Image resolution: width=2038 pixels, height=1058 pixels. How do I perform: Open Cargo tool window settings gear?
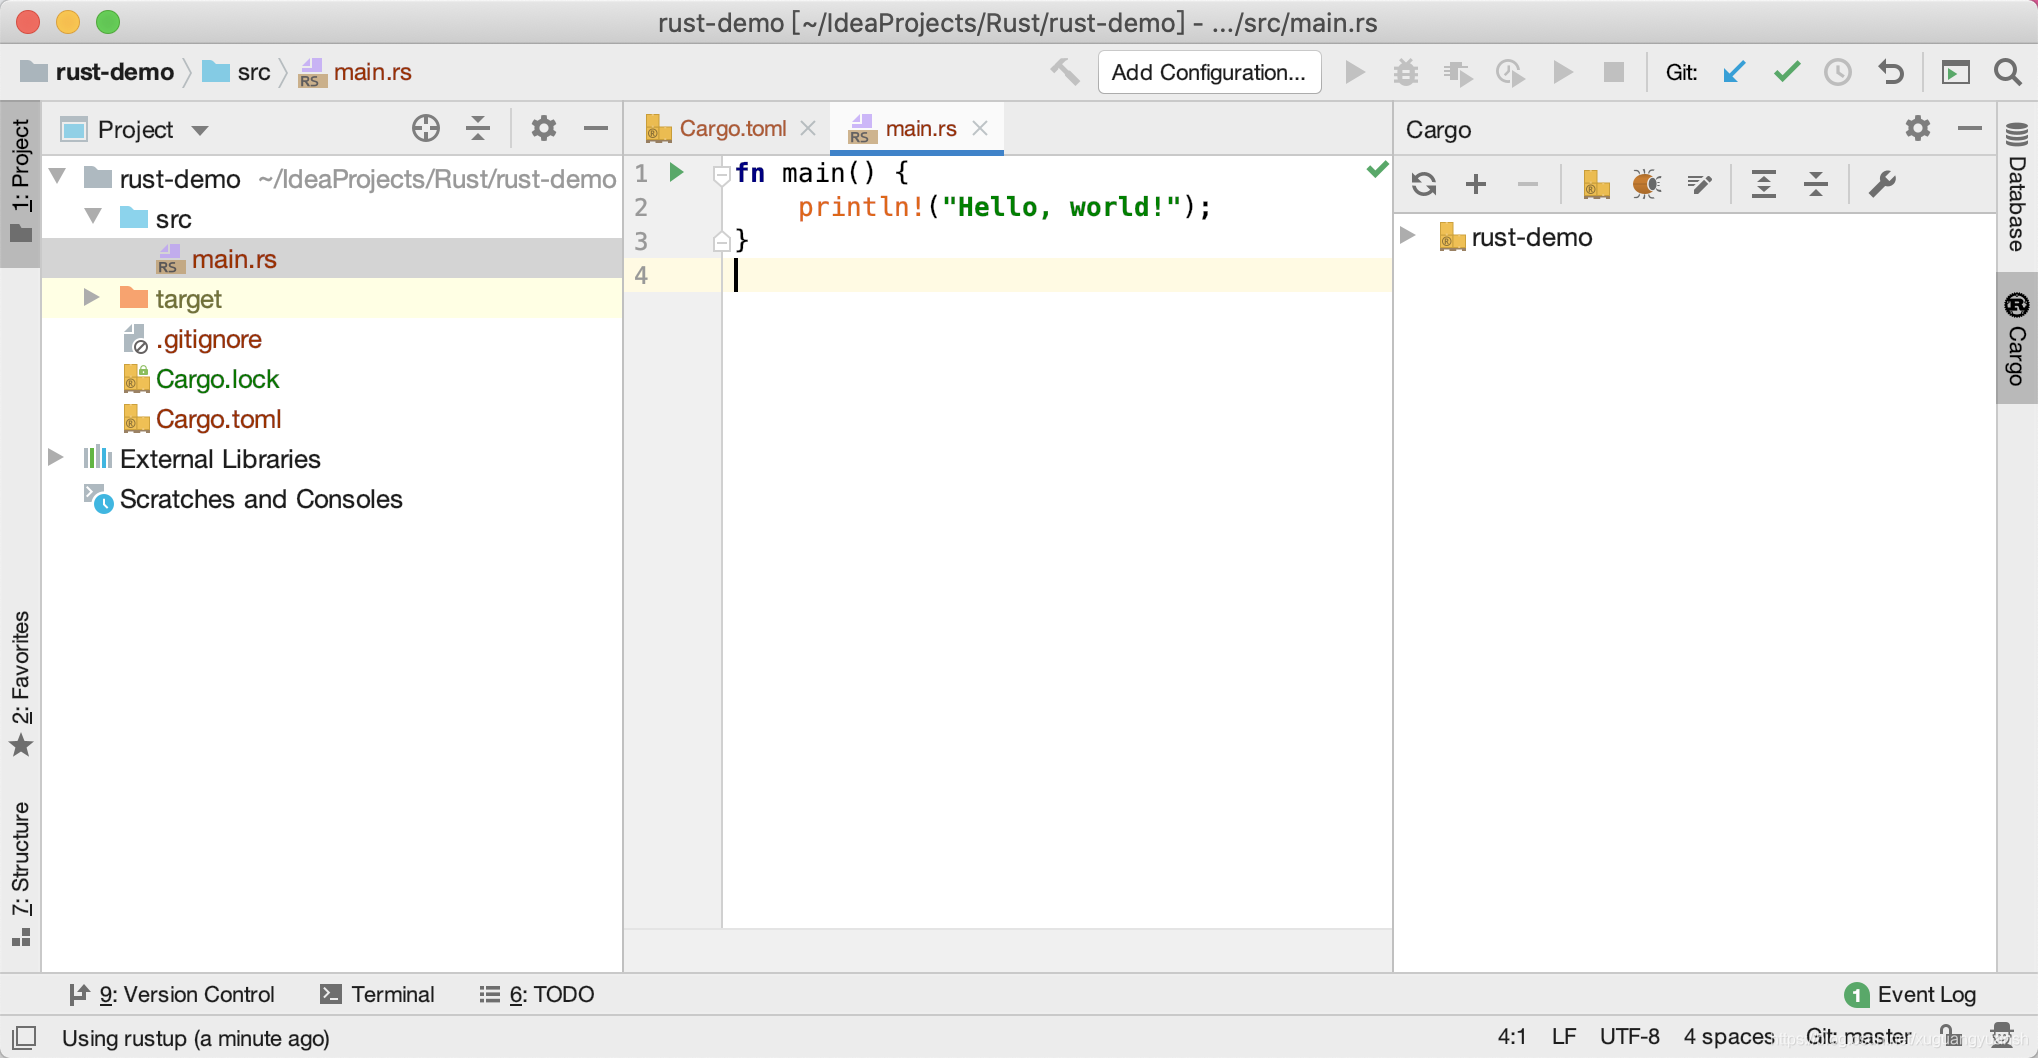[x=1918, y=129]
